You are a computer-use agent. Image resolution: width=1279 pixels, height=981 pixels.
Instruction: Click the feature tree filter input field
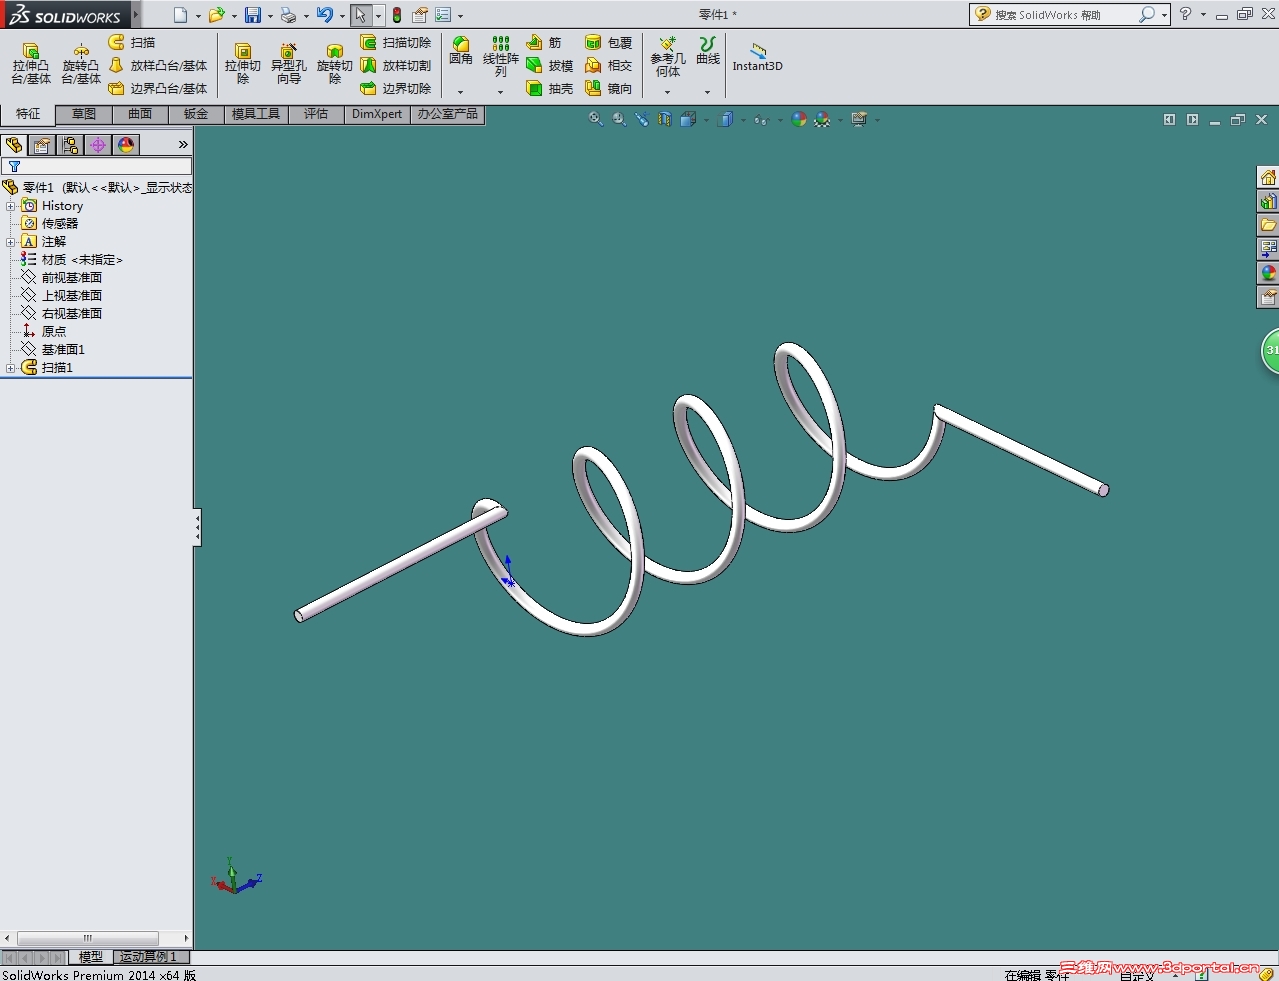[x=97, y=166]
